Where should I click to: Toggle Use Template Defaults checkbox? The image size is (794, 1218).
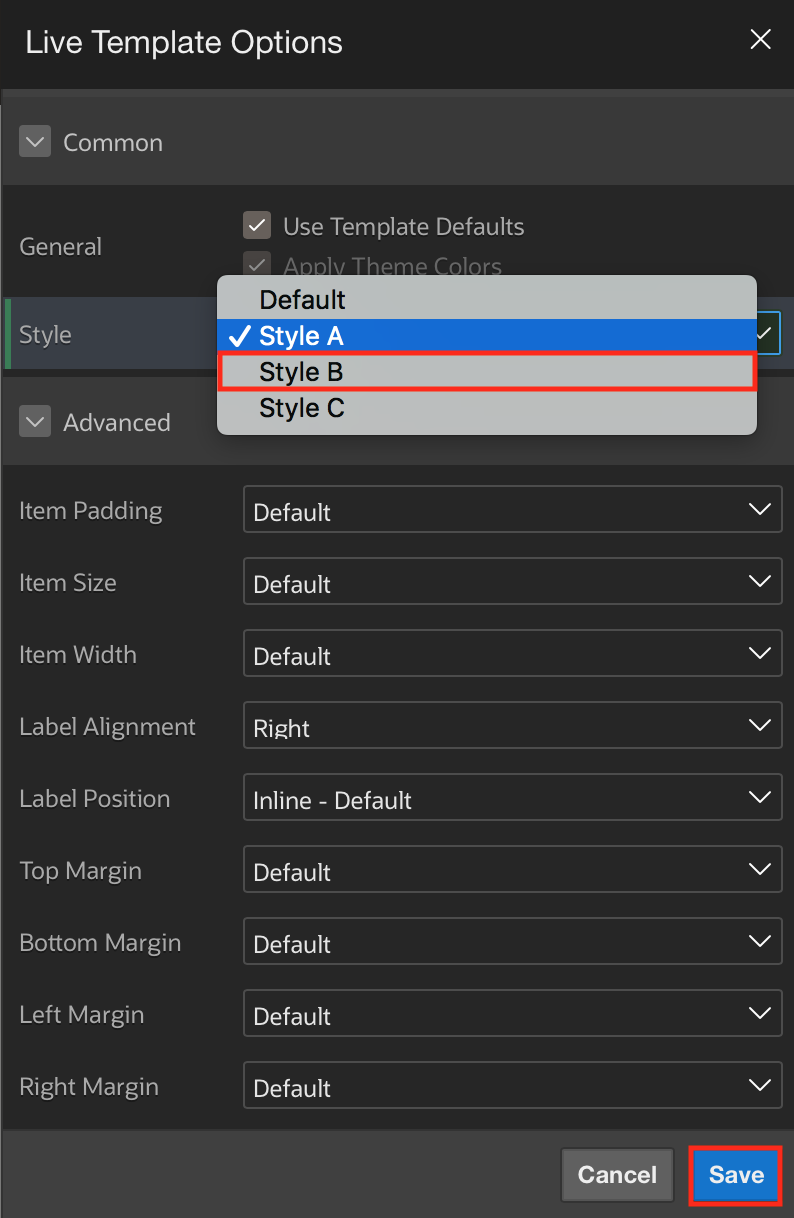[x=258, y=226]
